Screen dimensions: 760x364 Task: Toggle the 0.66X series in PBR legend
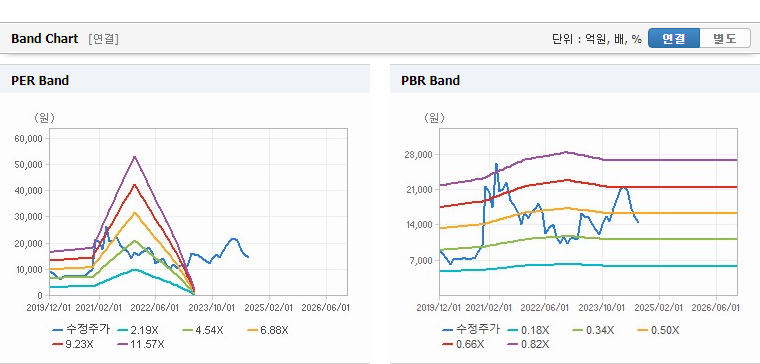coord(462,344)
